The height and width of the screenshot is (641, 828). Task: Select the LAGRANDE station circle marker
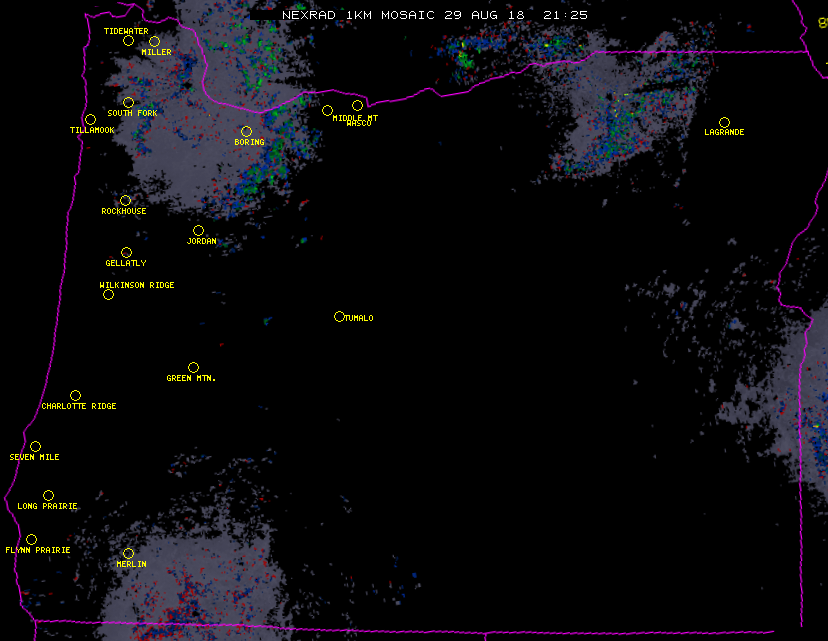pos(724,122)
